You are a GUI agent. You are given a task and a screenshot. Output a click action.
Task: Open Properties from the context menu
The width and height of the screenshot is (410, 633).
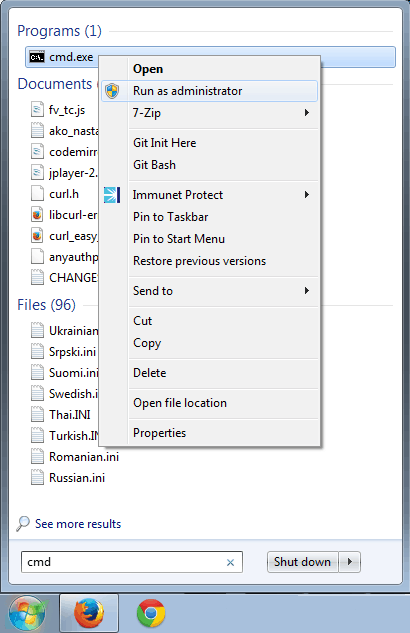pos(159,433)
